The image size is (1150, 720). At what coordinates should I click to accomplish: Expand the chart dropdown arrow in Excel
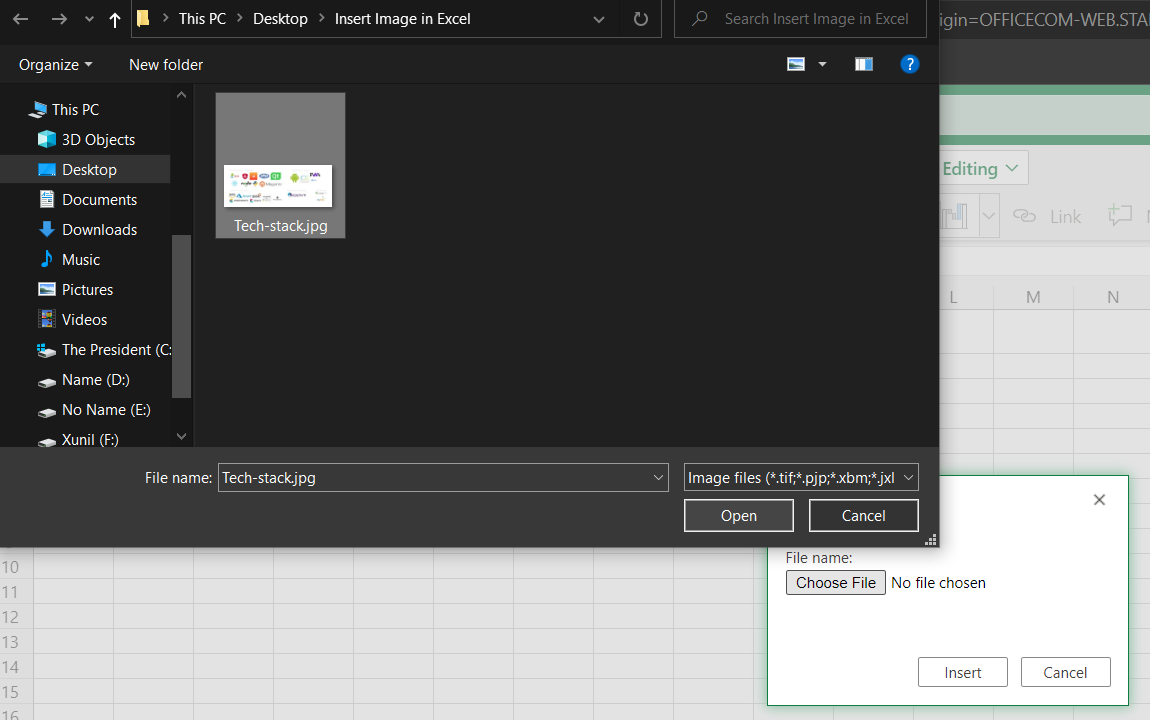(x=989, y=216)
